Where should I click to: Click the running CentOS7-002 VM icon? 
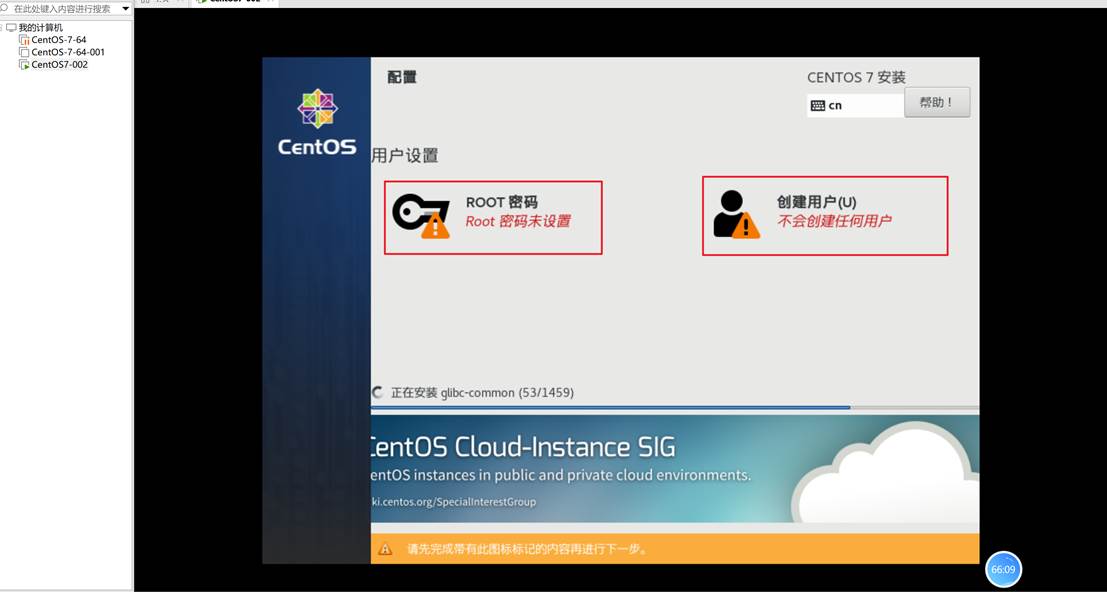[25, 65]
